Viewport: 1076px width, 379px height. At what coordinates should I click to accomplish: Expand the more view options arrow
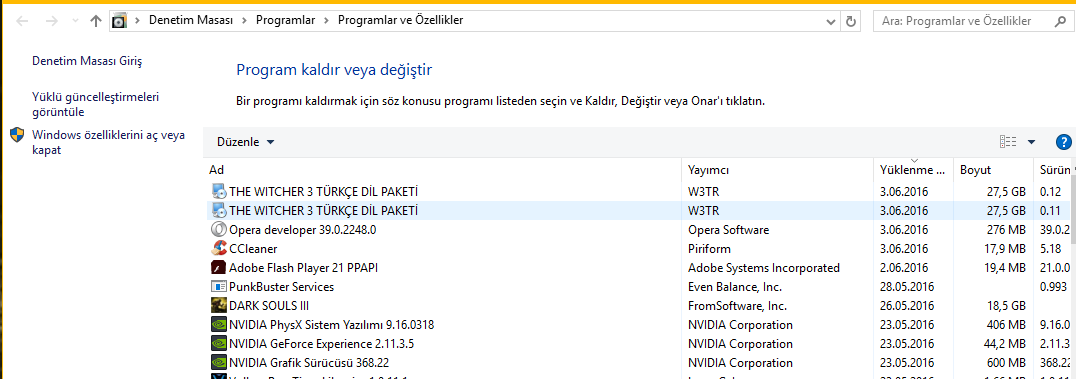coord(1031,142)
